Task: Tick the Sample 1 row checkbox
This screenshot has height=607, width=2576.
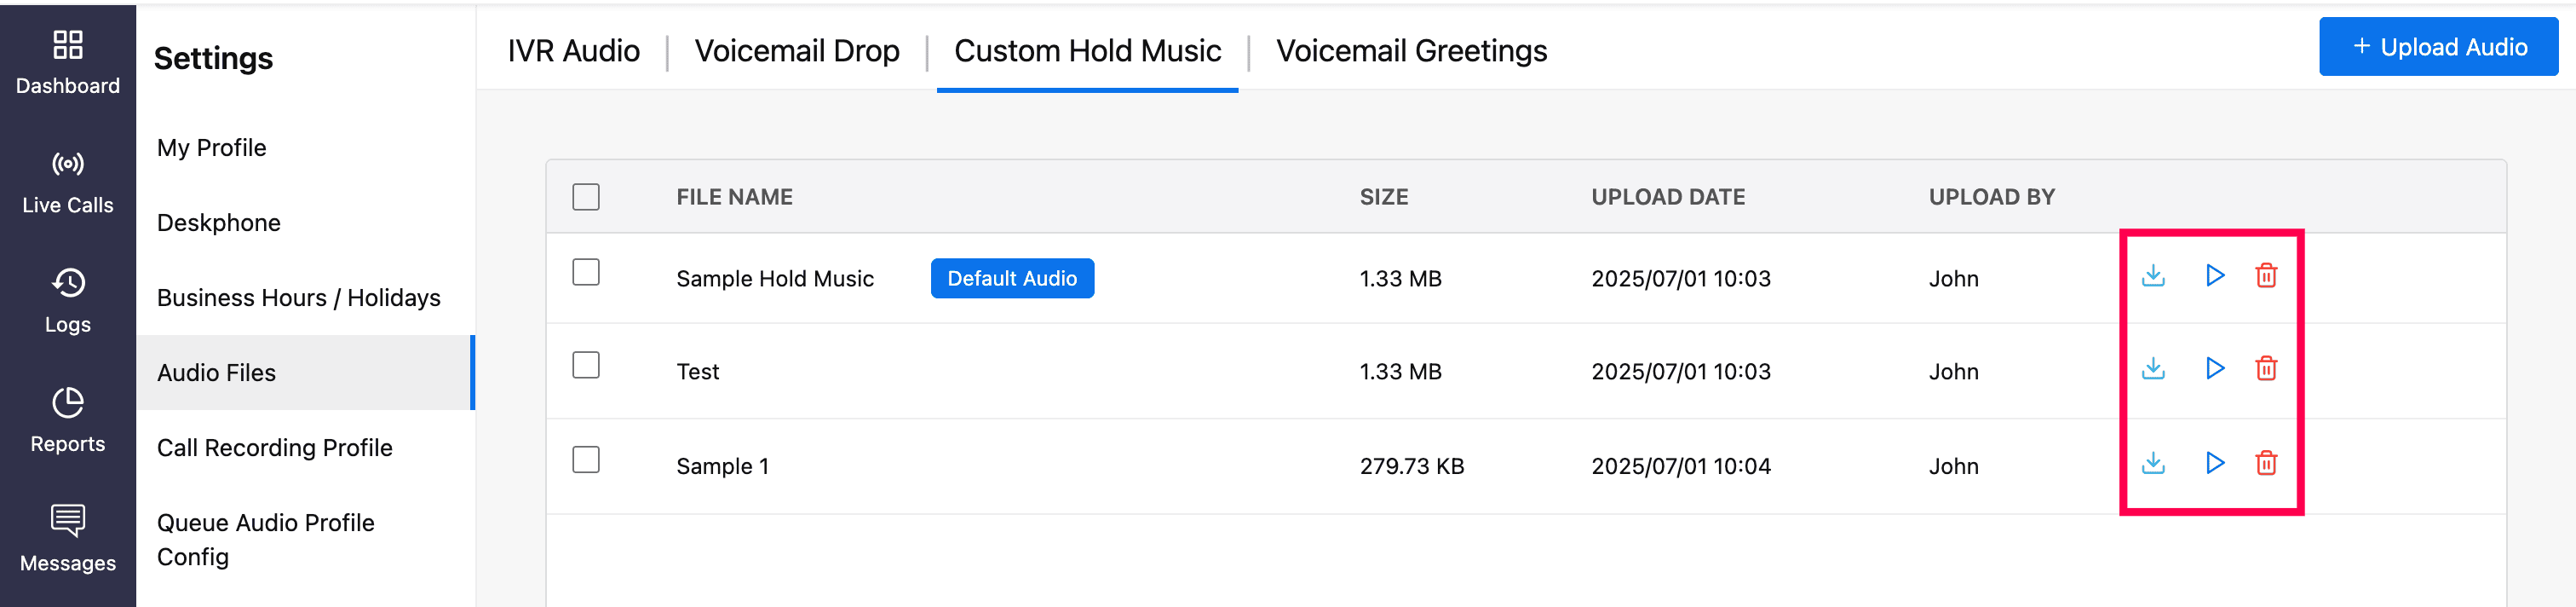Action: (586, 460)
